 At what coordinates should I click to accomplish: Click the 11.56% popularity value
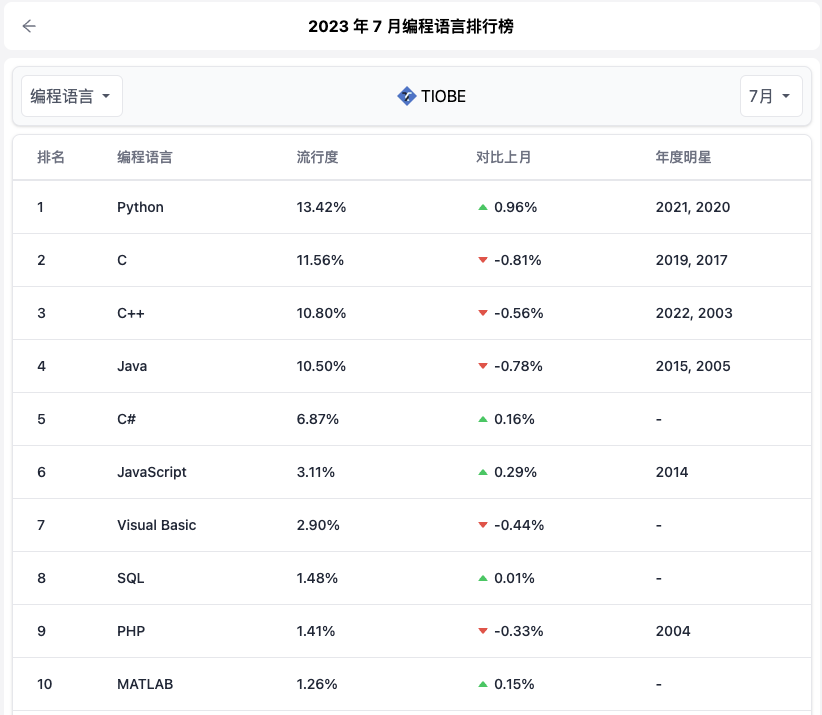(320, 261)
